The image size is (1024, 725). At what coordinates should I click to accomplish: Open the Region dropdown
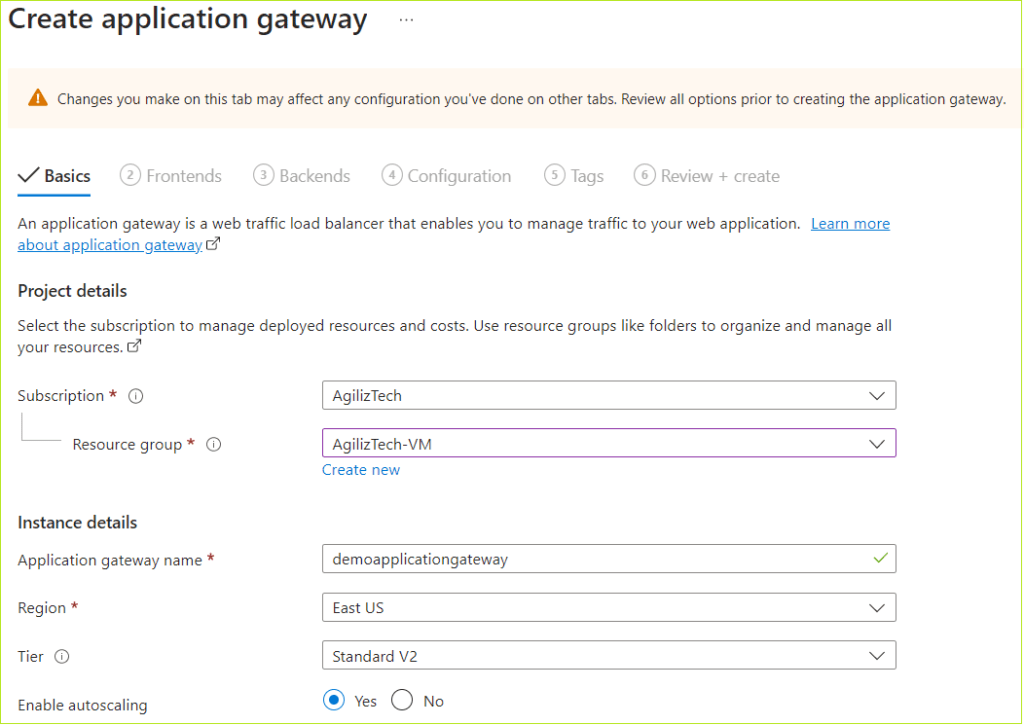[x=878, y=607]
